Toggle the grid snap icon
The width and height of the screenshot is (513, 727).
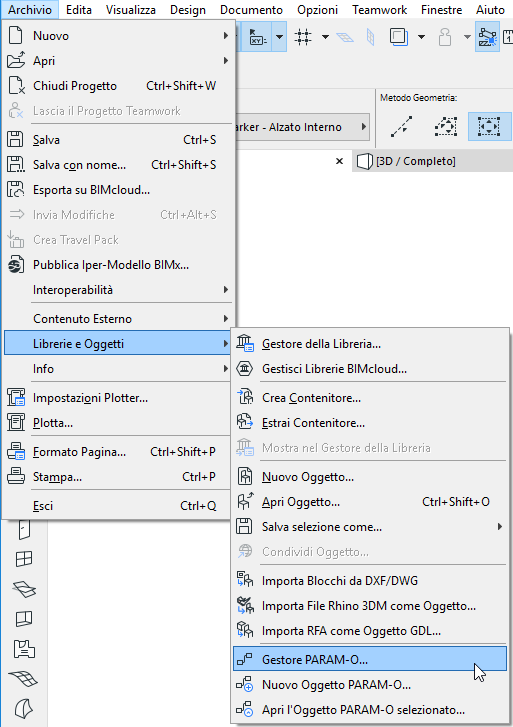tap(303, 37)
